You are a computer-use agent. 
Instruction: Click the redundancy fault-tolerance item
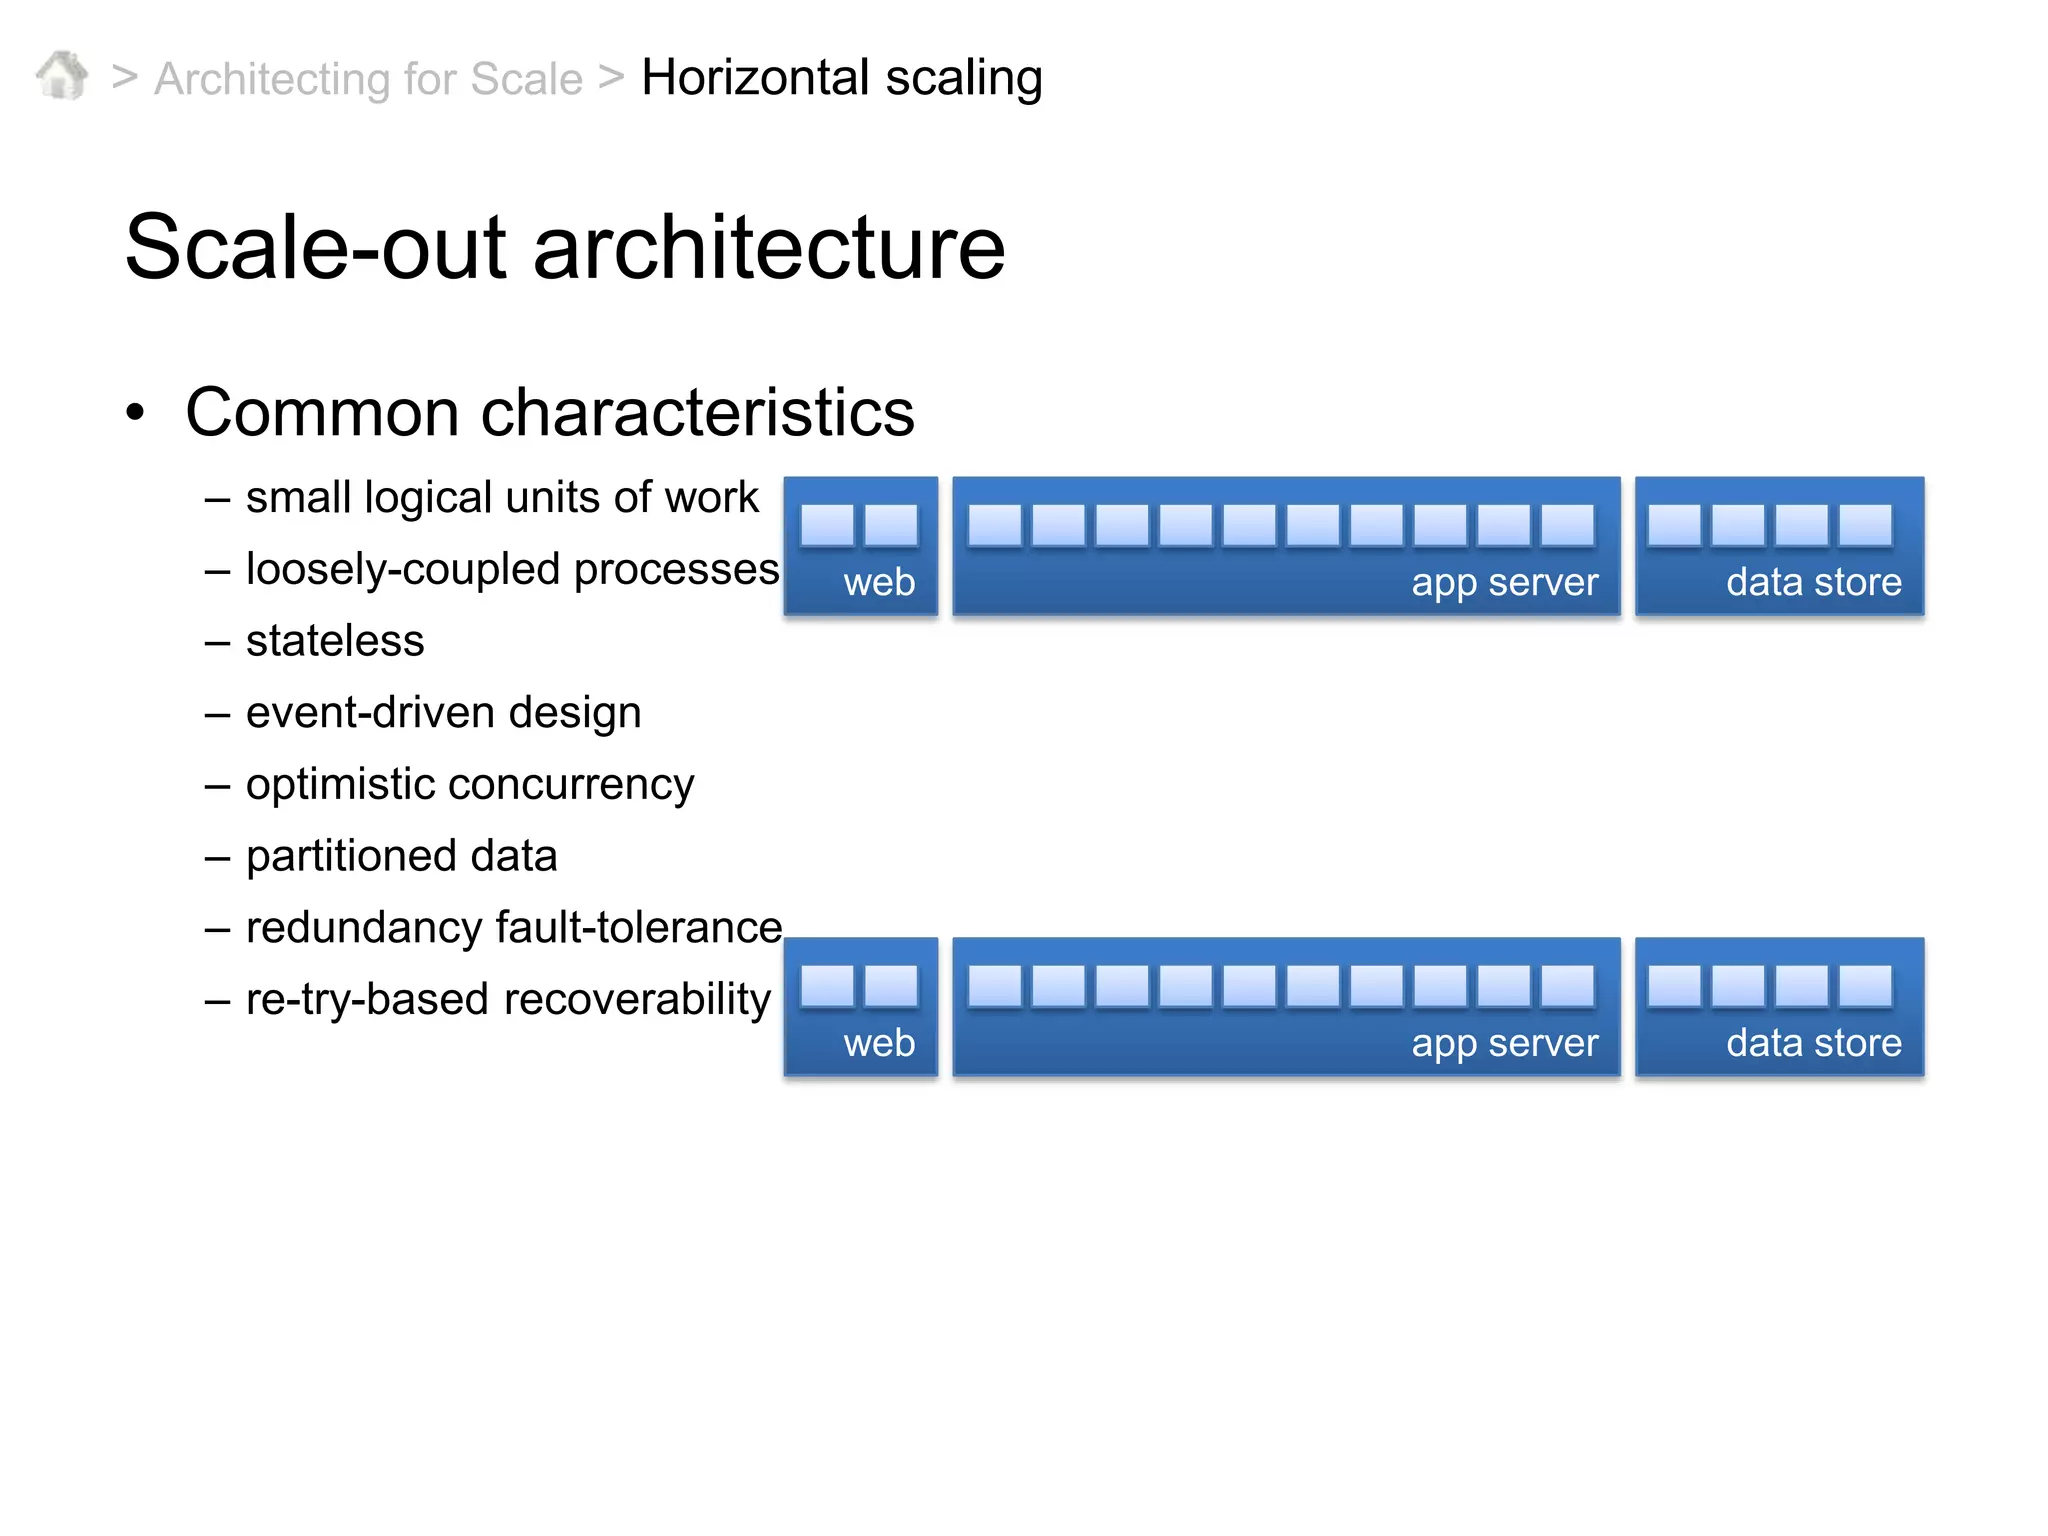coord(514,928)
